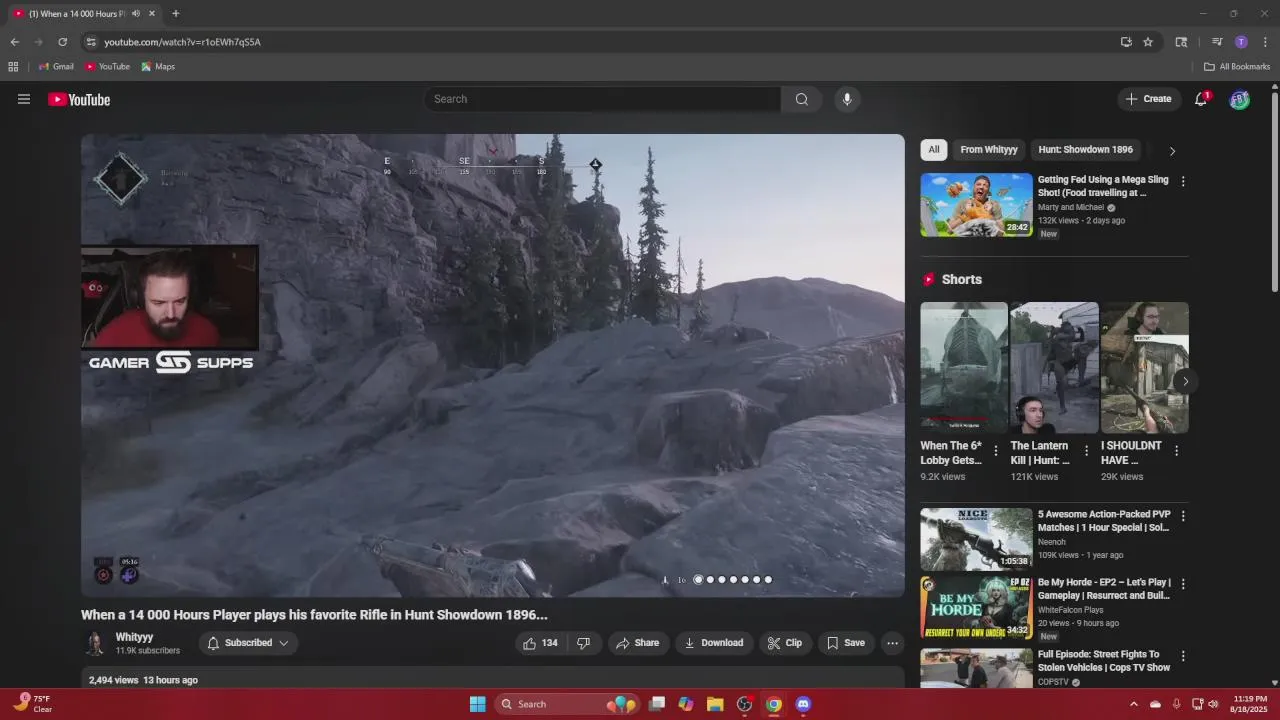Open Chrome three-dot menu
Viewport: 1280px width, 720px height.
tap(1265, 42)
